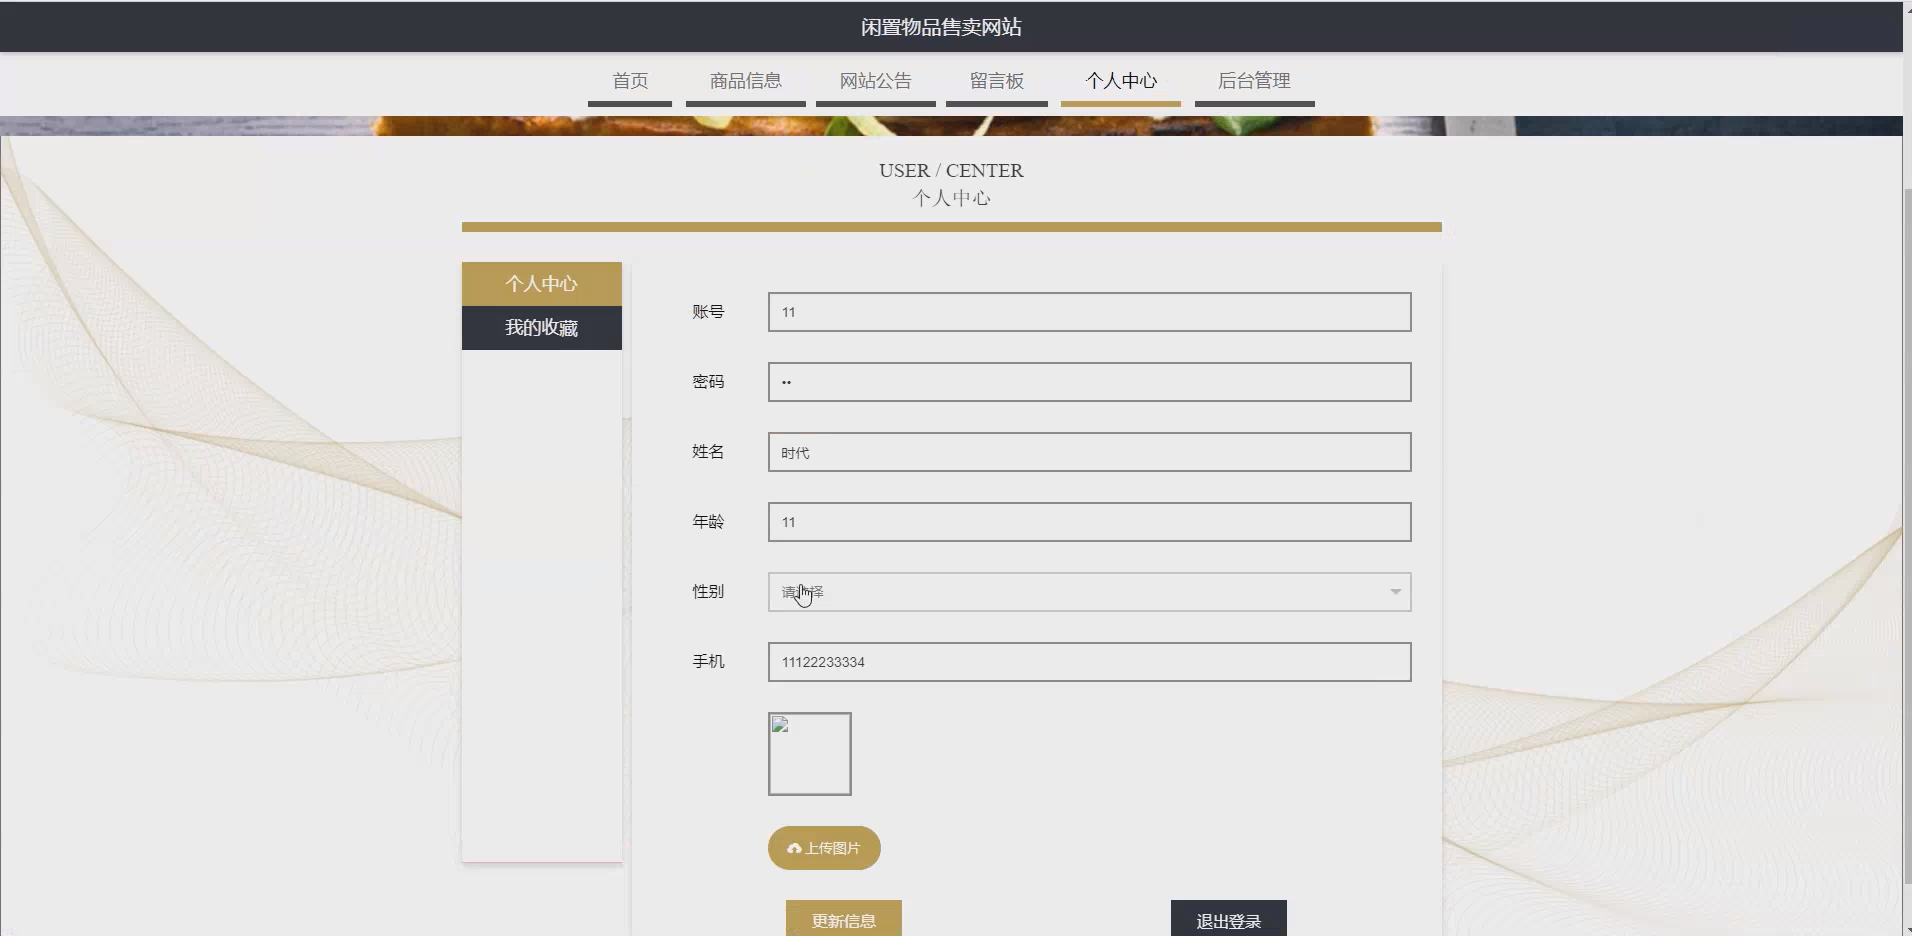Navigate to 网站公告 announcements
This screenshot has height=936, width=1912.
click(875, 81)
